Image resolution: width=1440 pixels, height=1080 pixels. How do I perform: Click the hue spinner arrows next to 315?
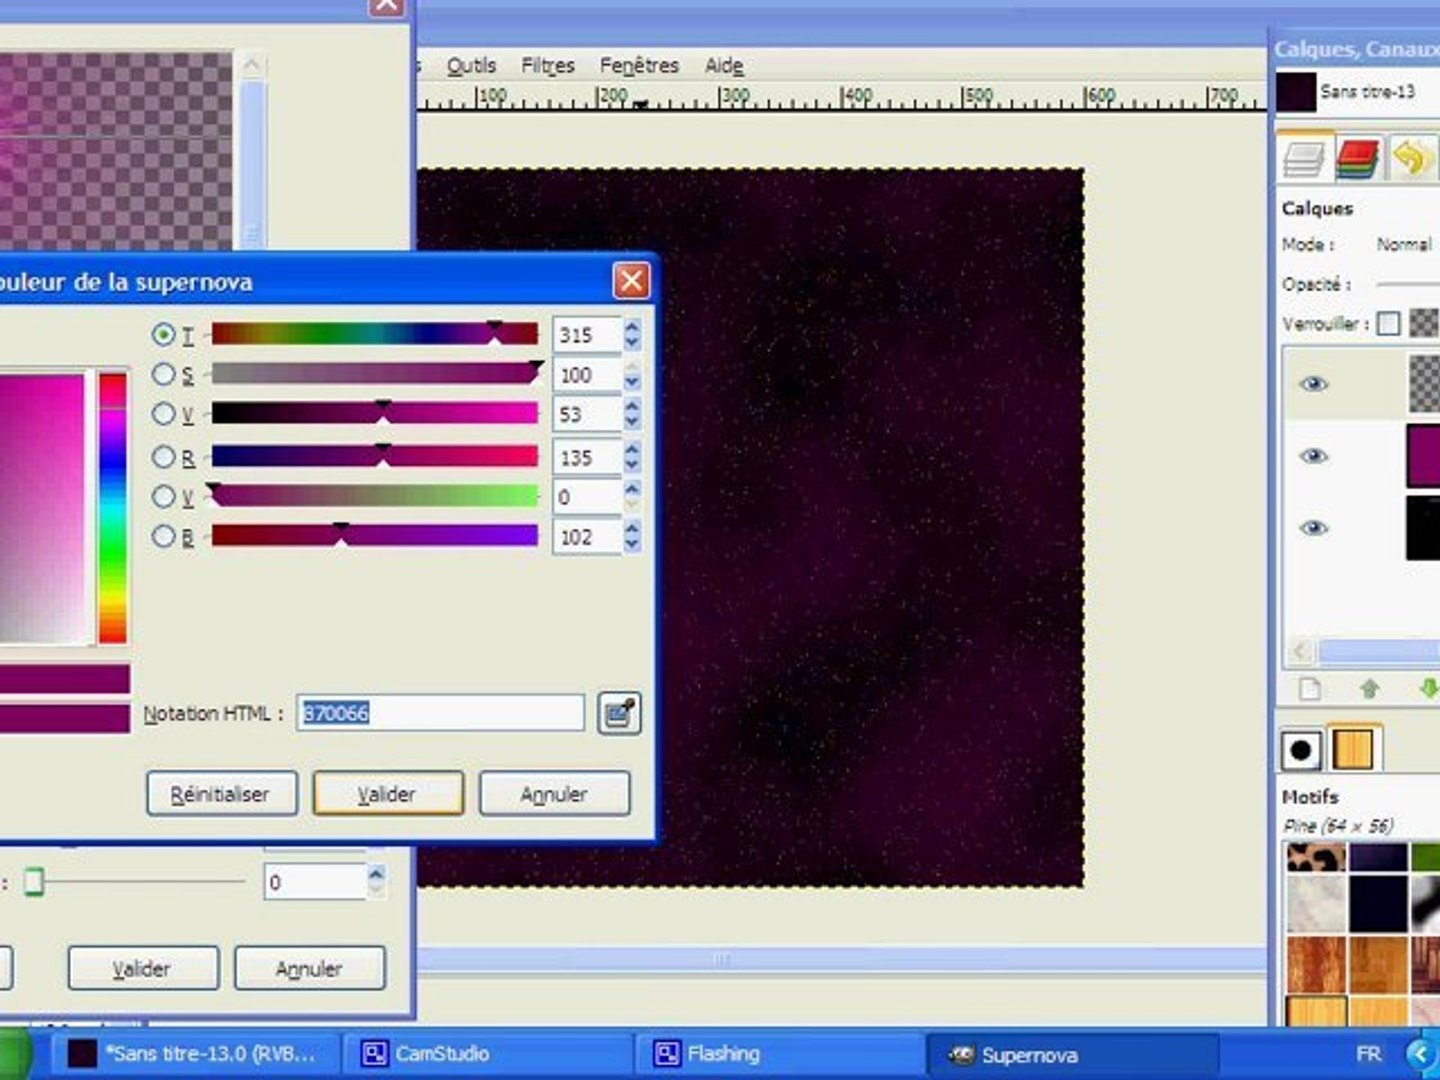click(x=631, y=334)
